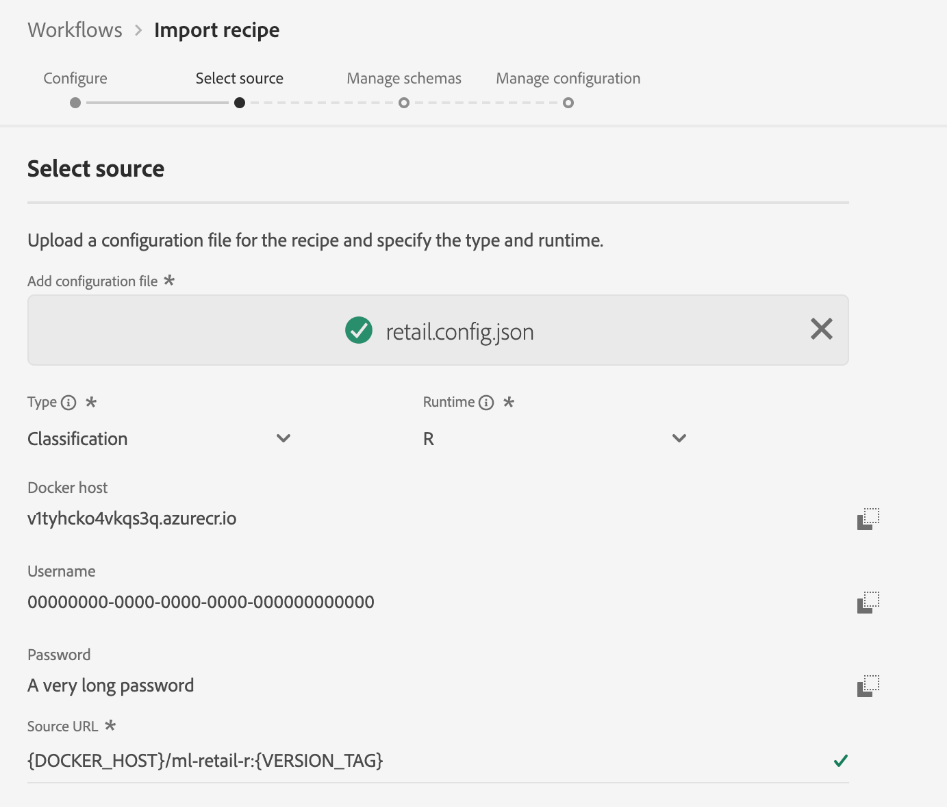Viewport: 947px width, 807px height.
Task: Open the Workflows breadcrumb link
Action: (75, 30)
